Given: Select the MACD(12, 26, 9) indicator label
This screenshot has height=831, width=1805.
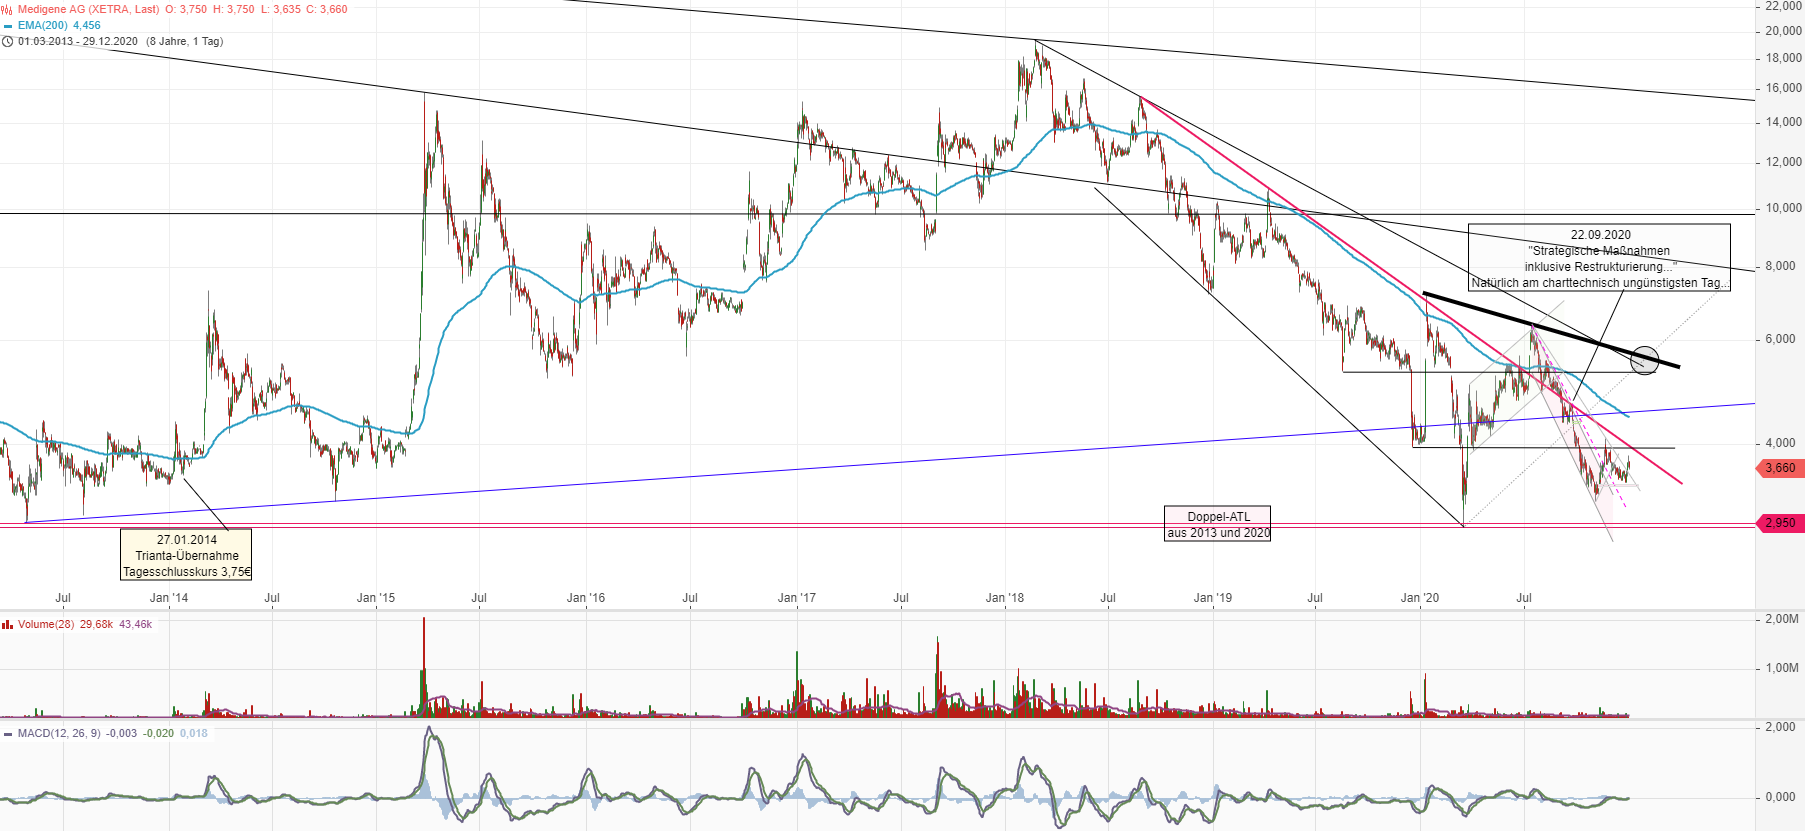Looking at the screenshot, I should tap(59, 733).
